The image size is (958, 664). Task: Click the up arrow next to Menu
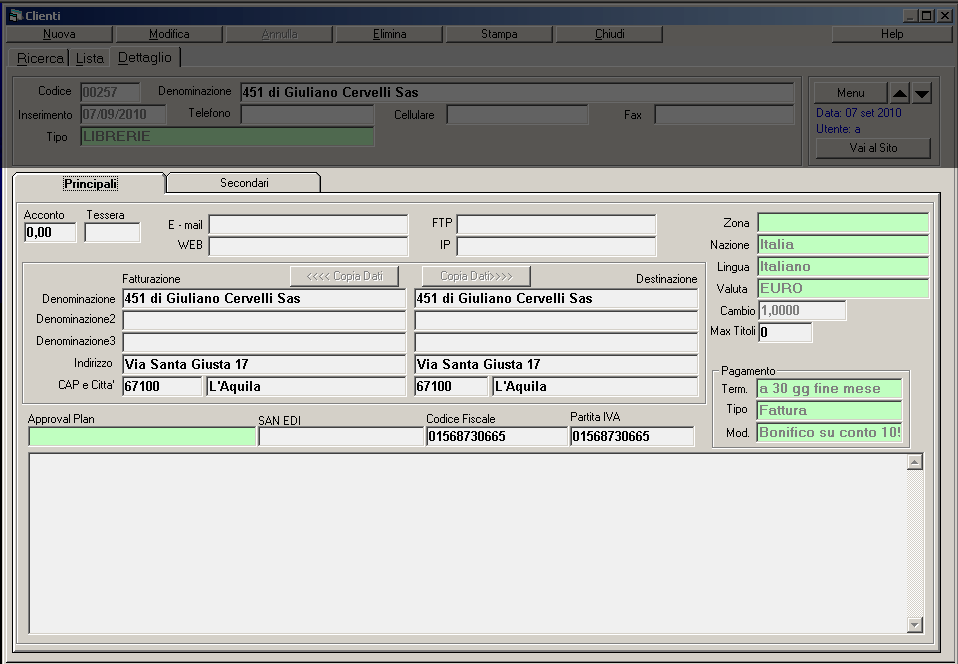click(899, 93)
